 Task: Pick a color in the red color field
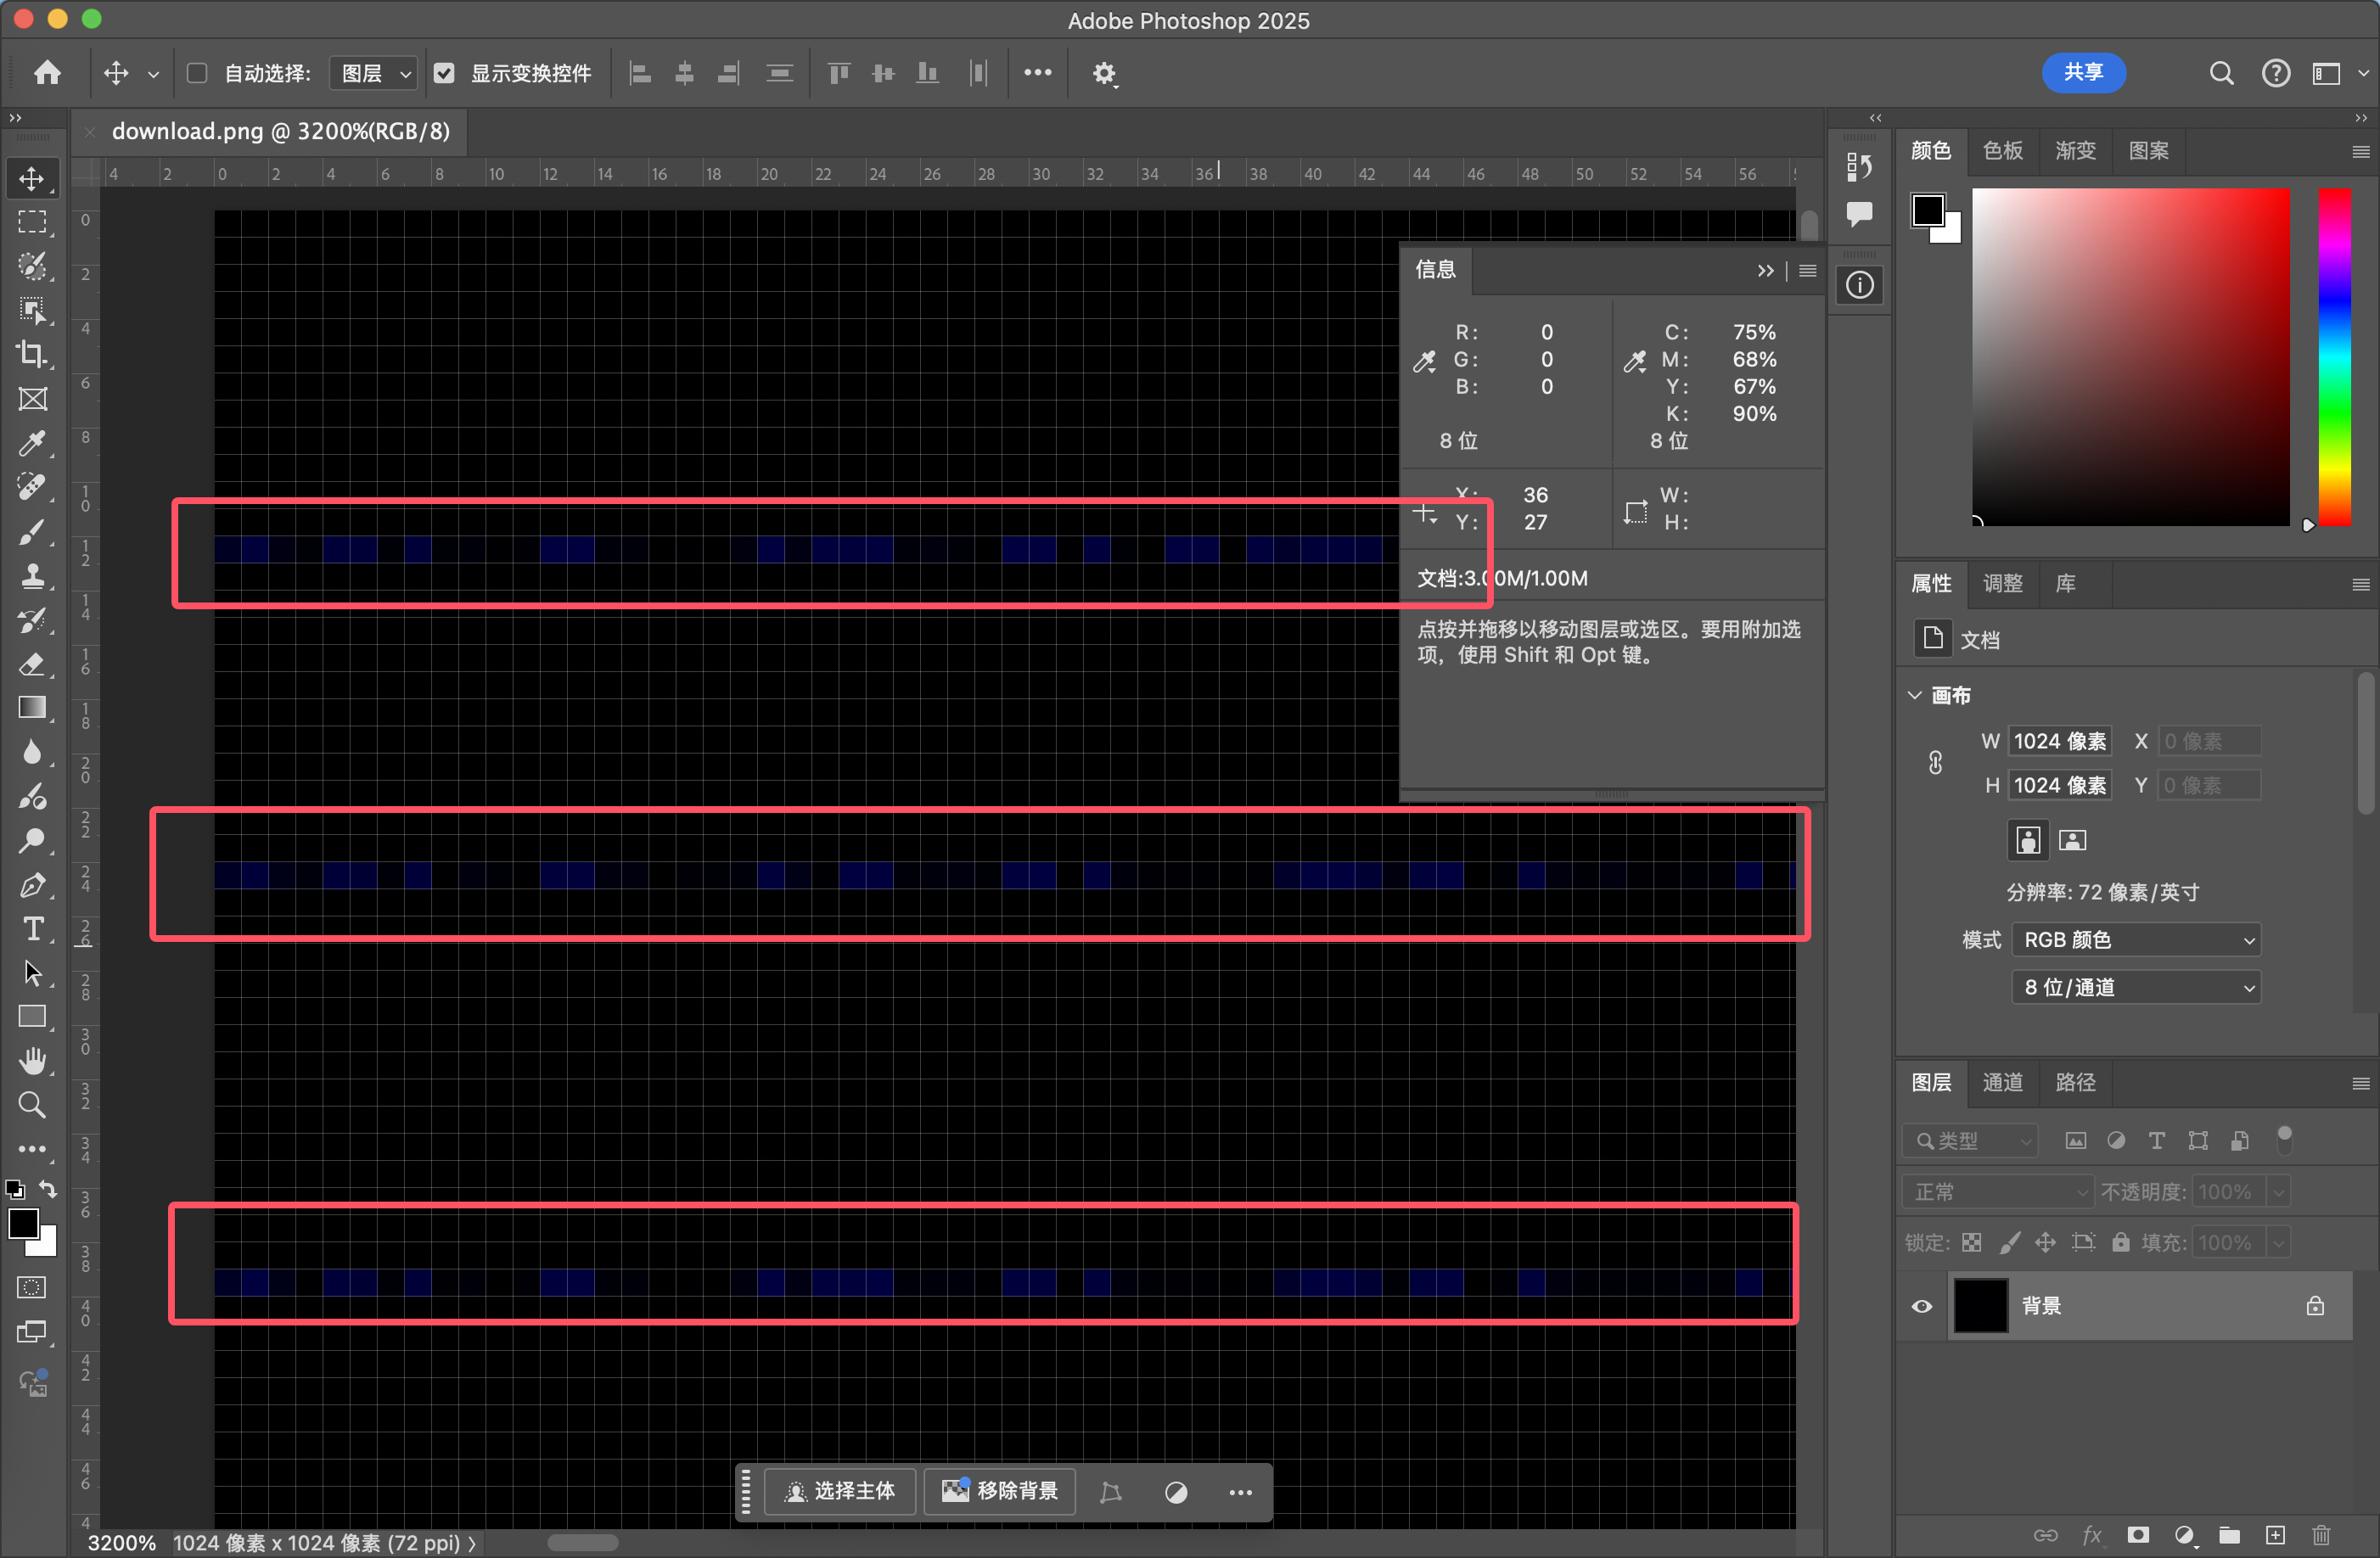pos(2130,357)
